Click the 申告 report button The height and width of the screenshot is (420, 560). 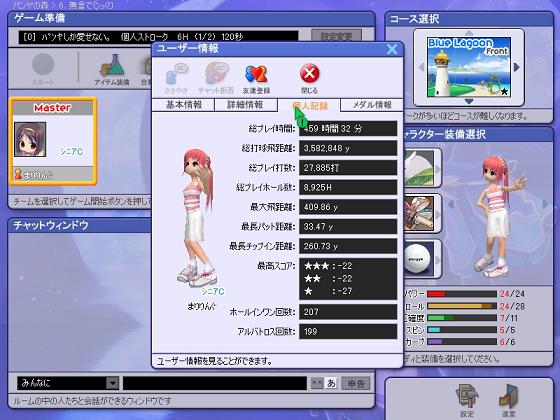(x=356, y=383)
